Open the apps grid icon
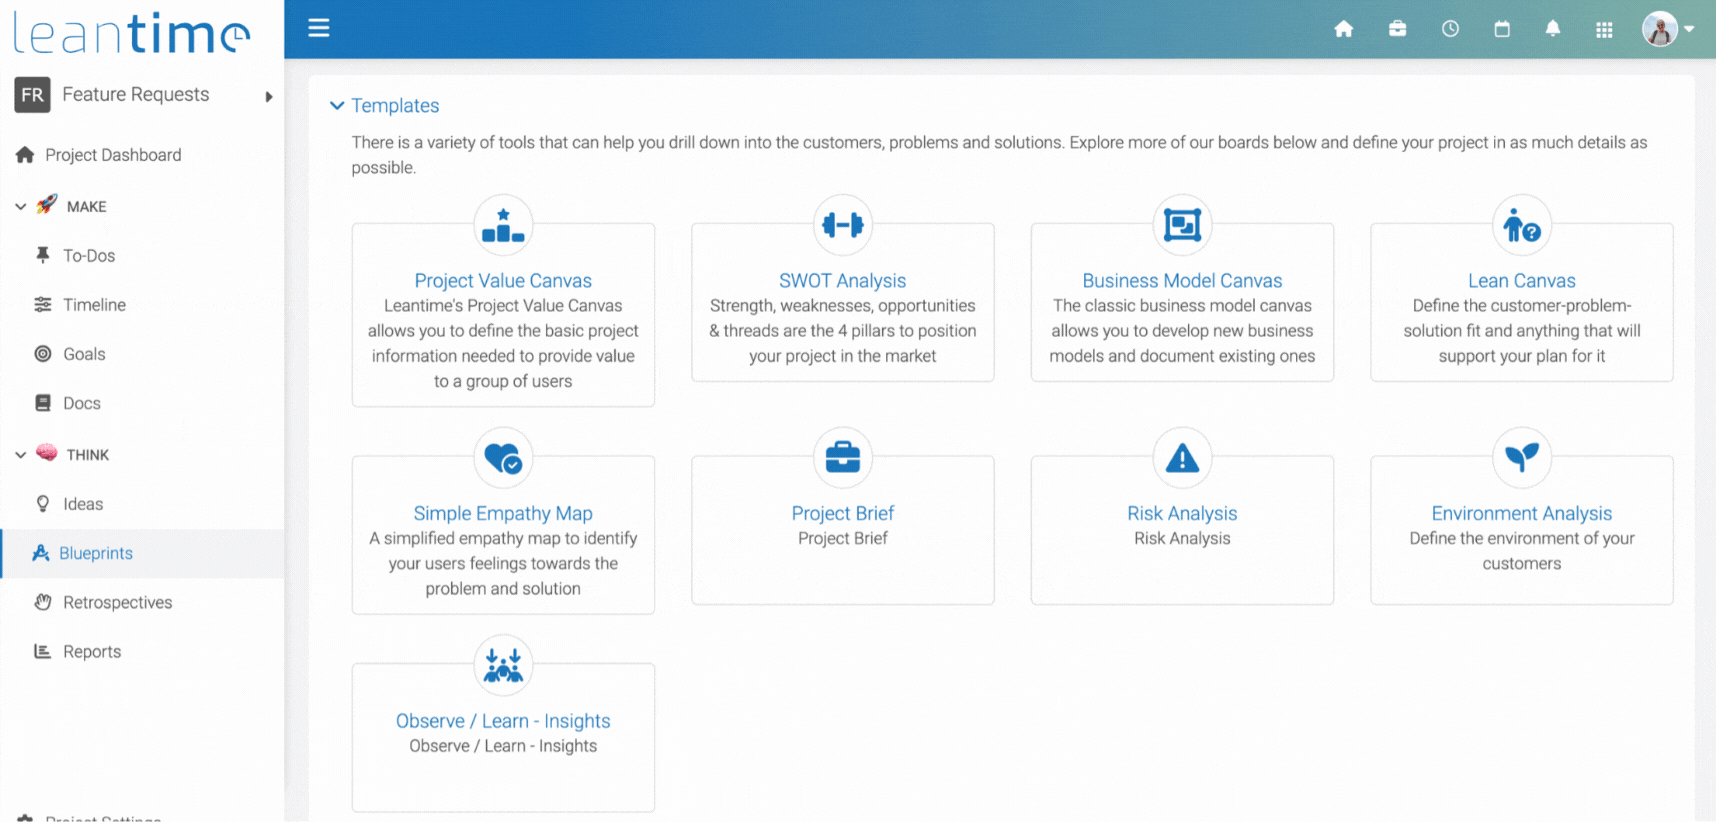The width and height of the screenshot is (1716, 822). click(1604, 30)
